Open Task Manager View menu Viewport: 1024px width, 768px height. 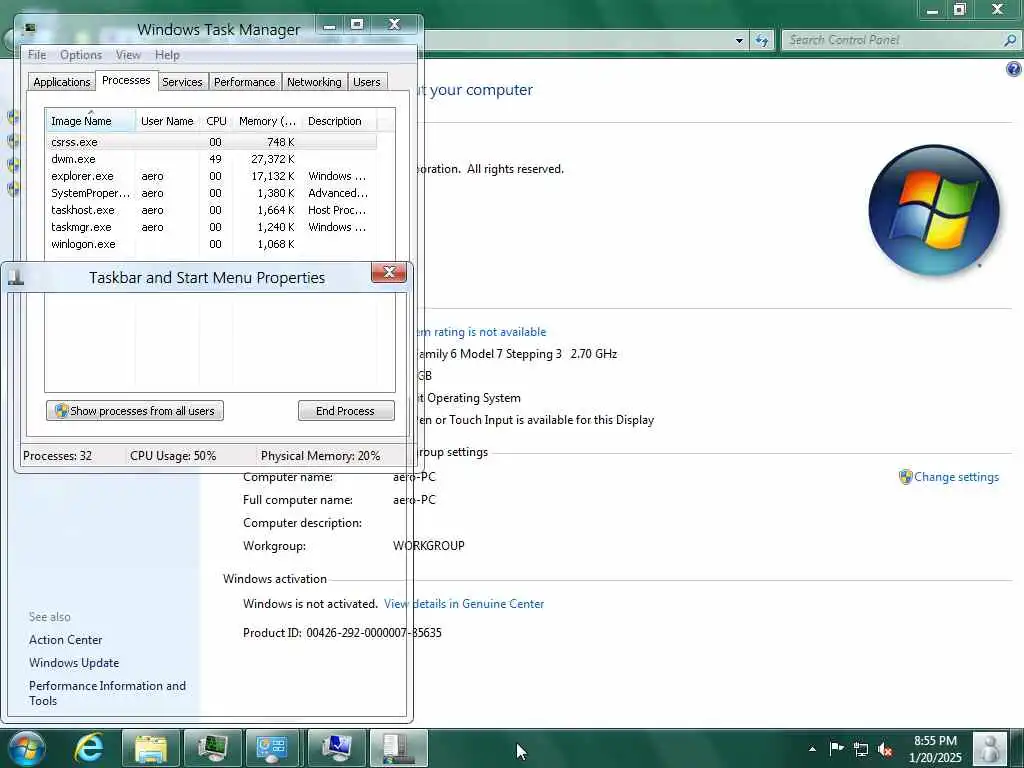[128, 55]
